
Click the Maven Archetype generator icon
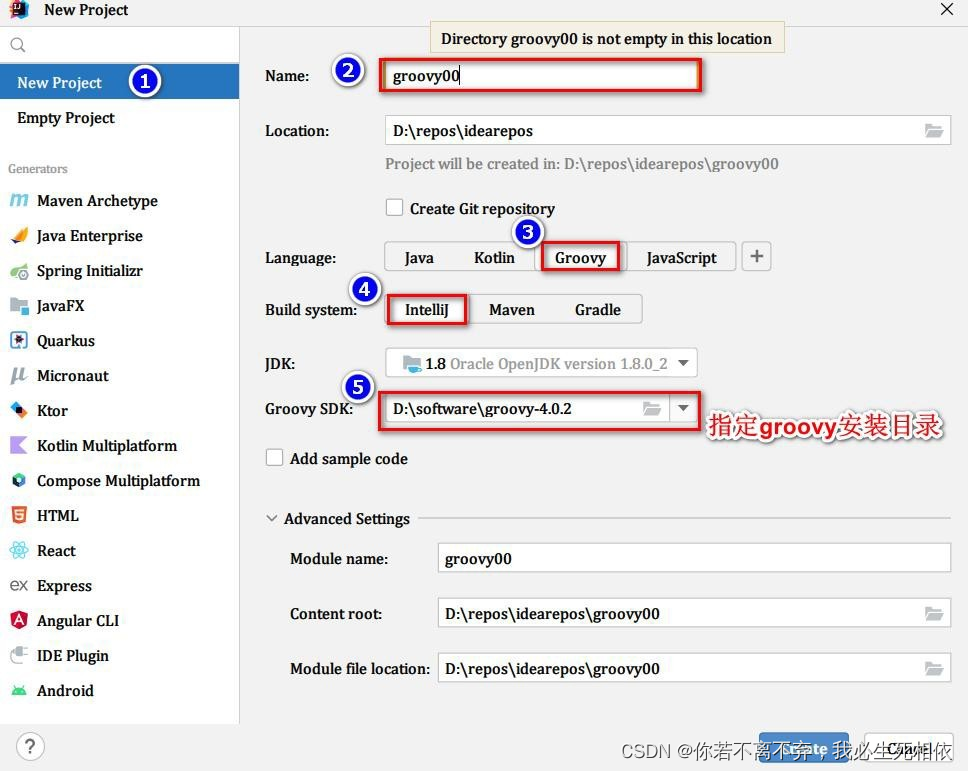point(19,200)
